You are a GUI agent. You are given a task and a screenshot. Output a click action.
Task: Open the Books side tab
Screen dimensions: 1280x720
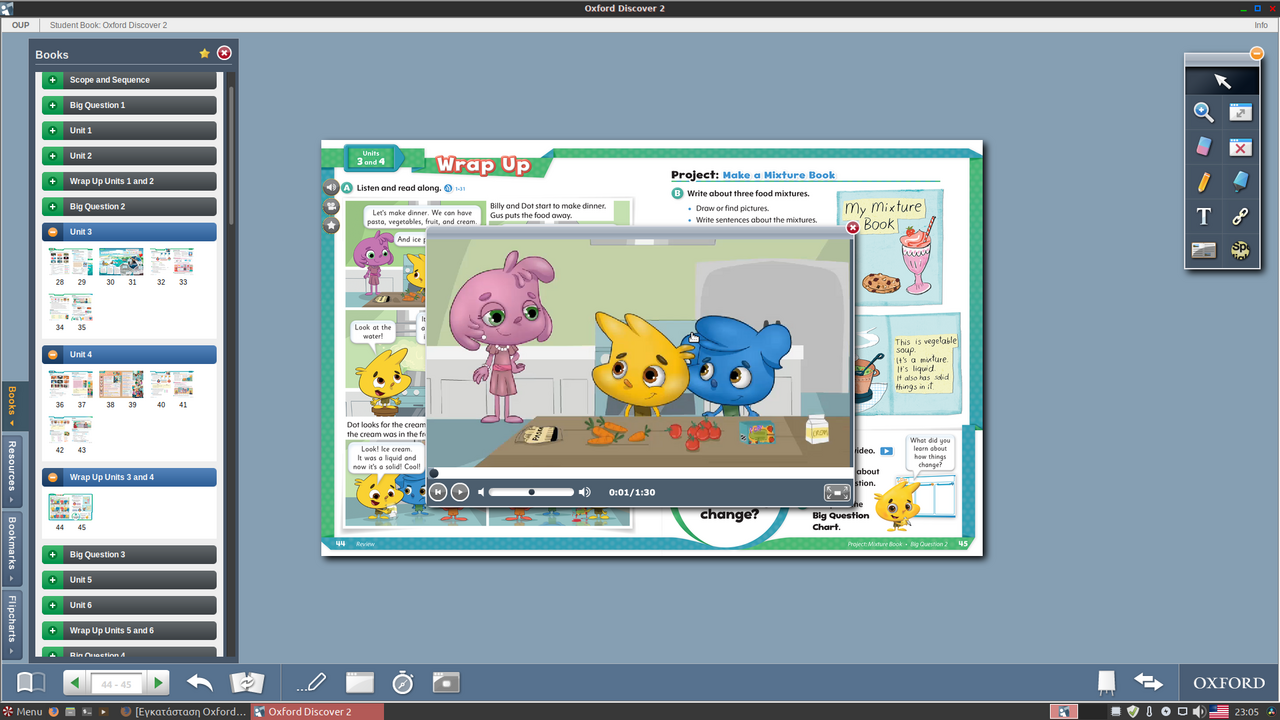12,406
